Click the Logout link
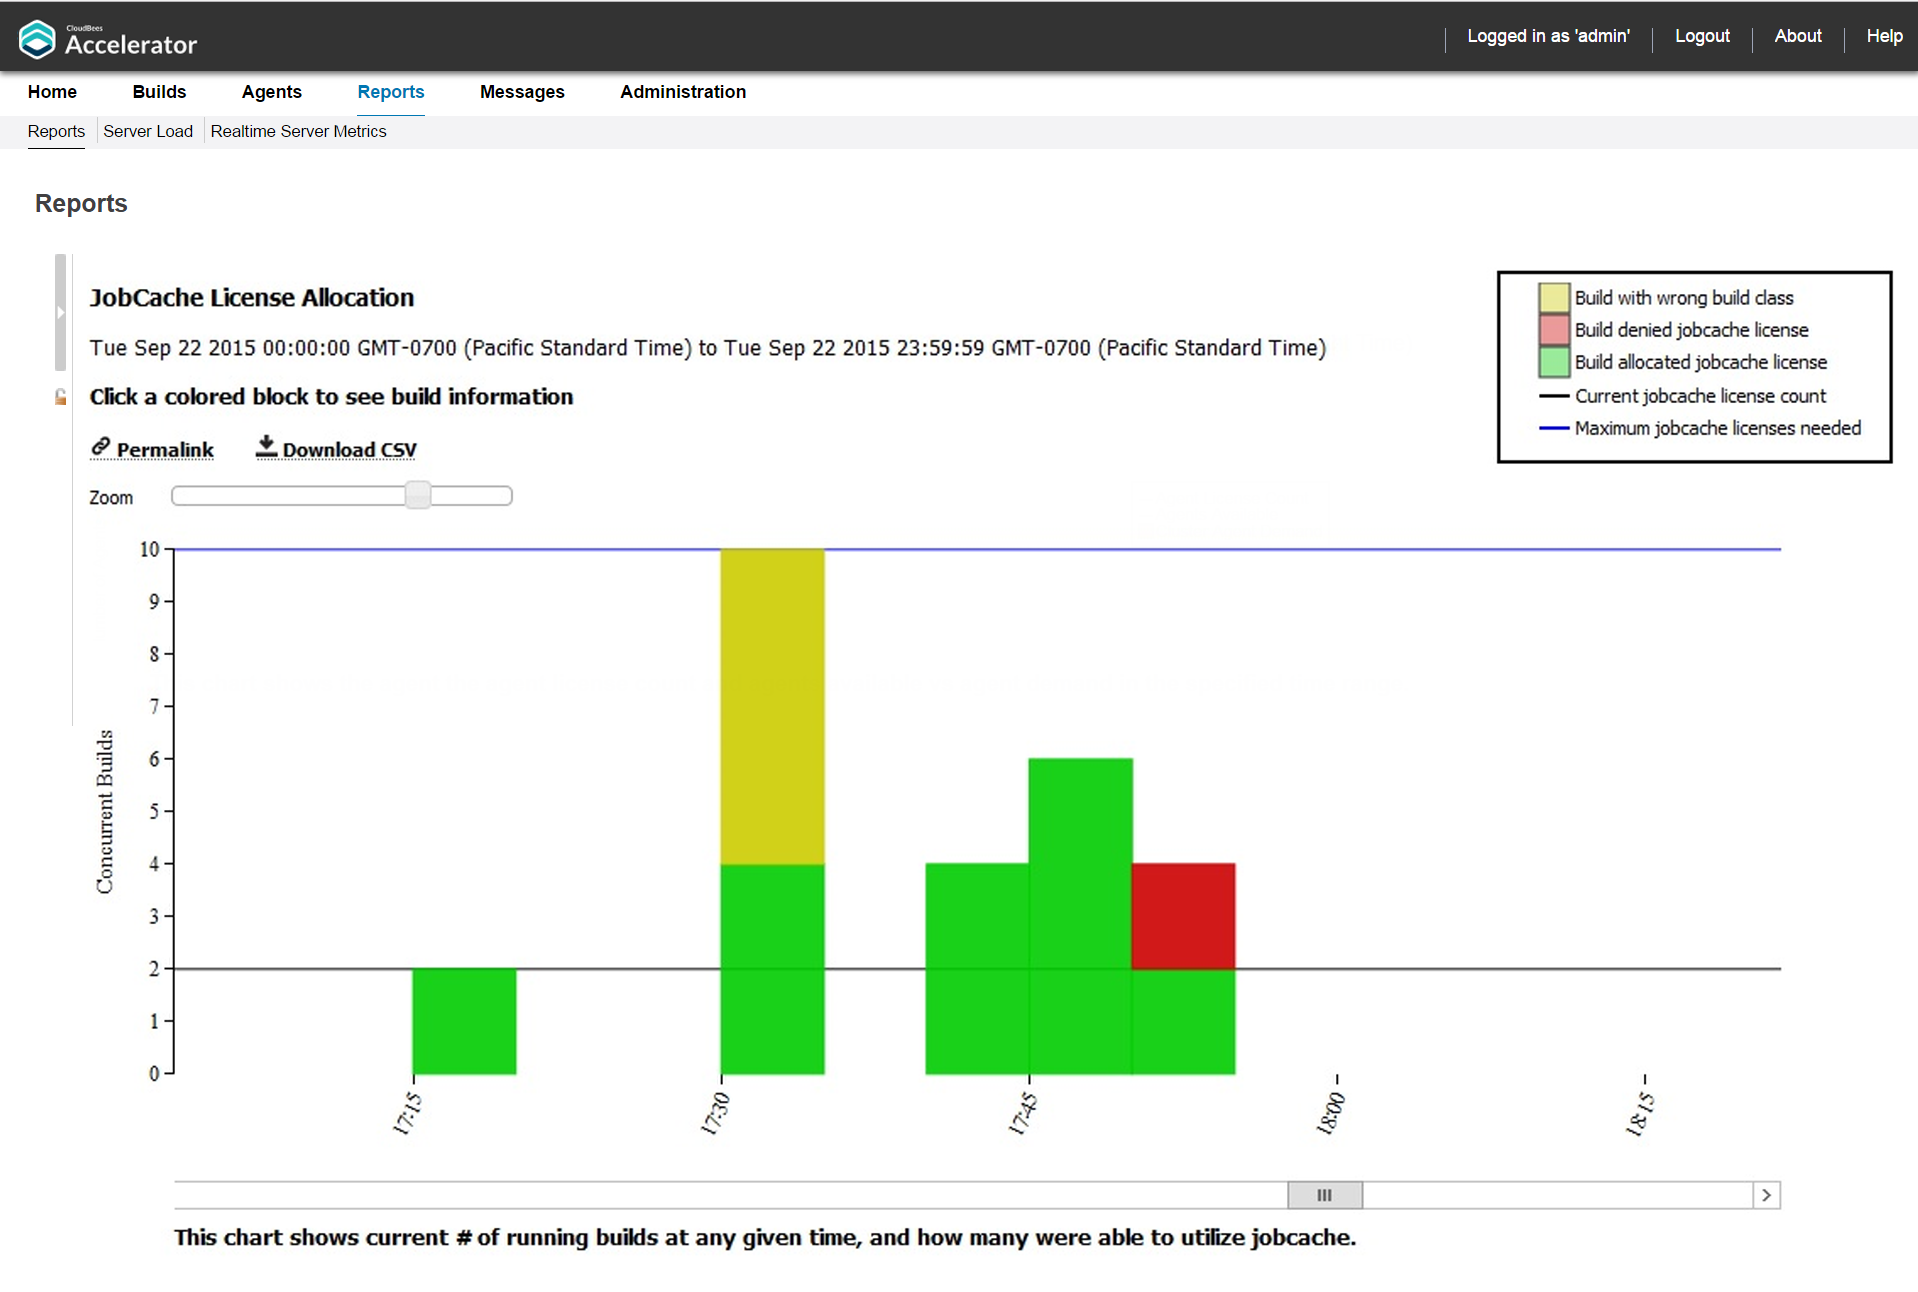The height and width of the screenshot is (1292, 1918). 1702,36
